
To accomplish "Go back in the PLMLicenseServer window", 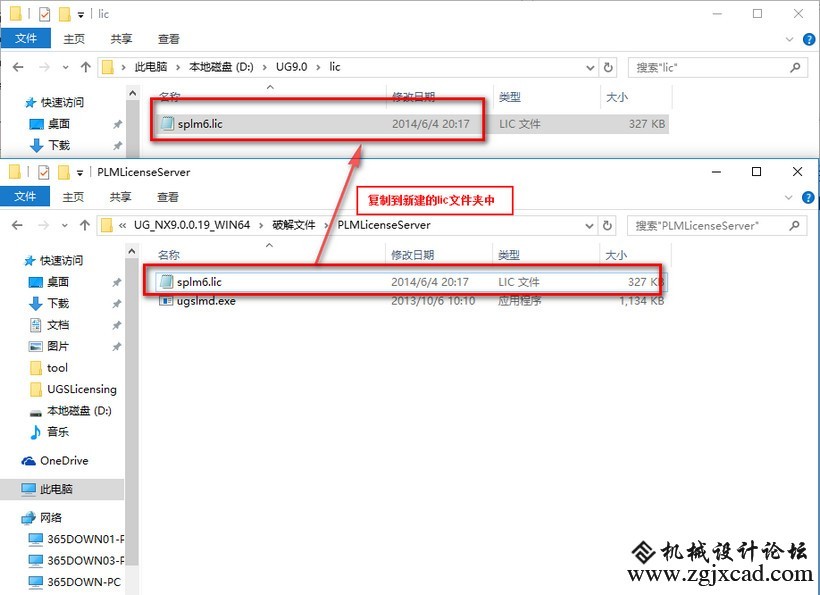I will point(17,225).
